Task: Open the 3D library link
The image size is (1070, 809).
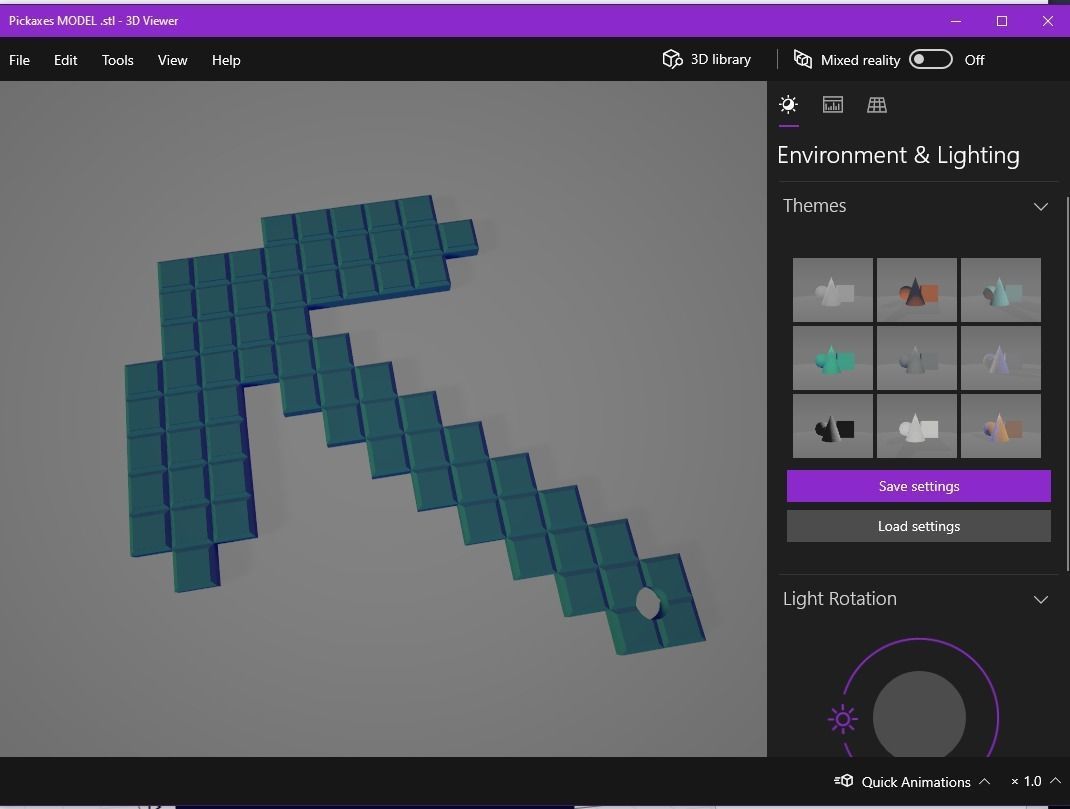Action: [721, 59]
